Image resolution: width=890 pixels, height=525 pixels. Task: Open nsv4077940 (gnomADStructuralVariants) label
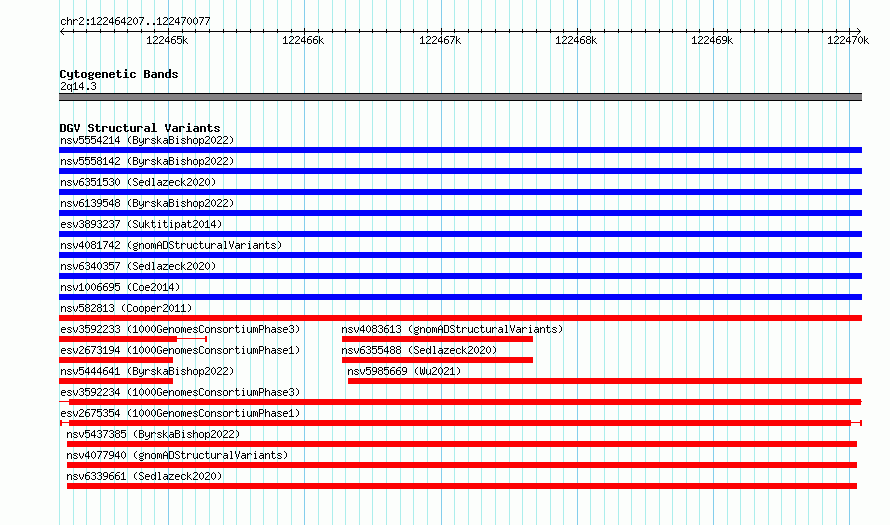click(x=177, y=455)
